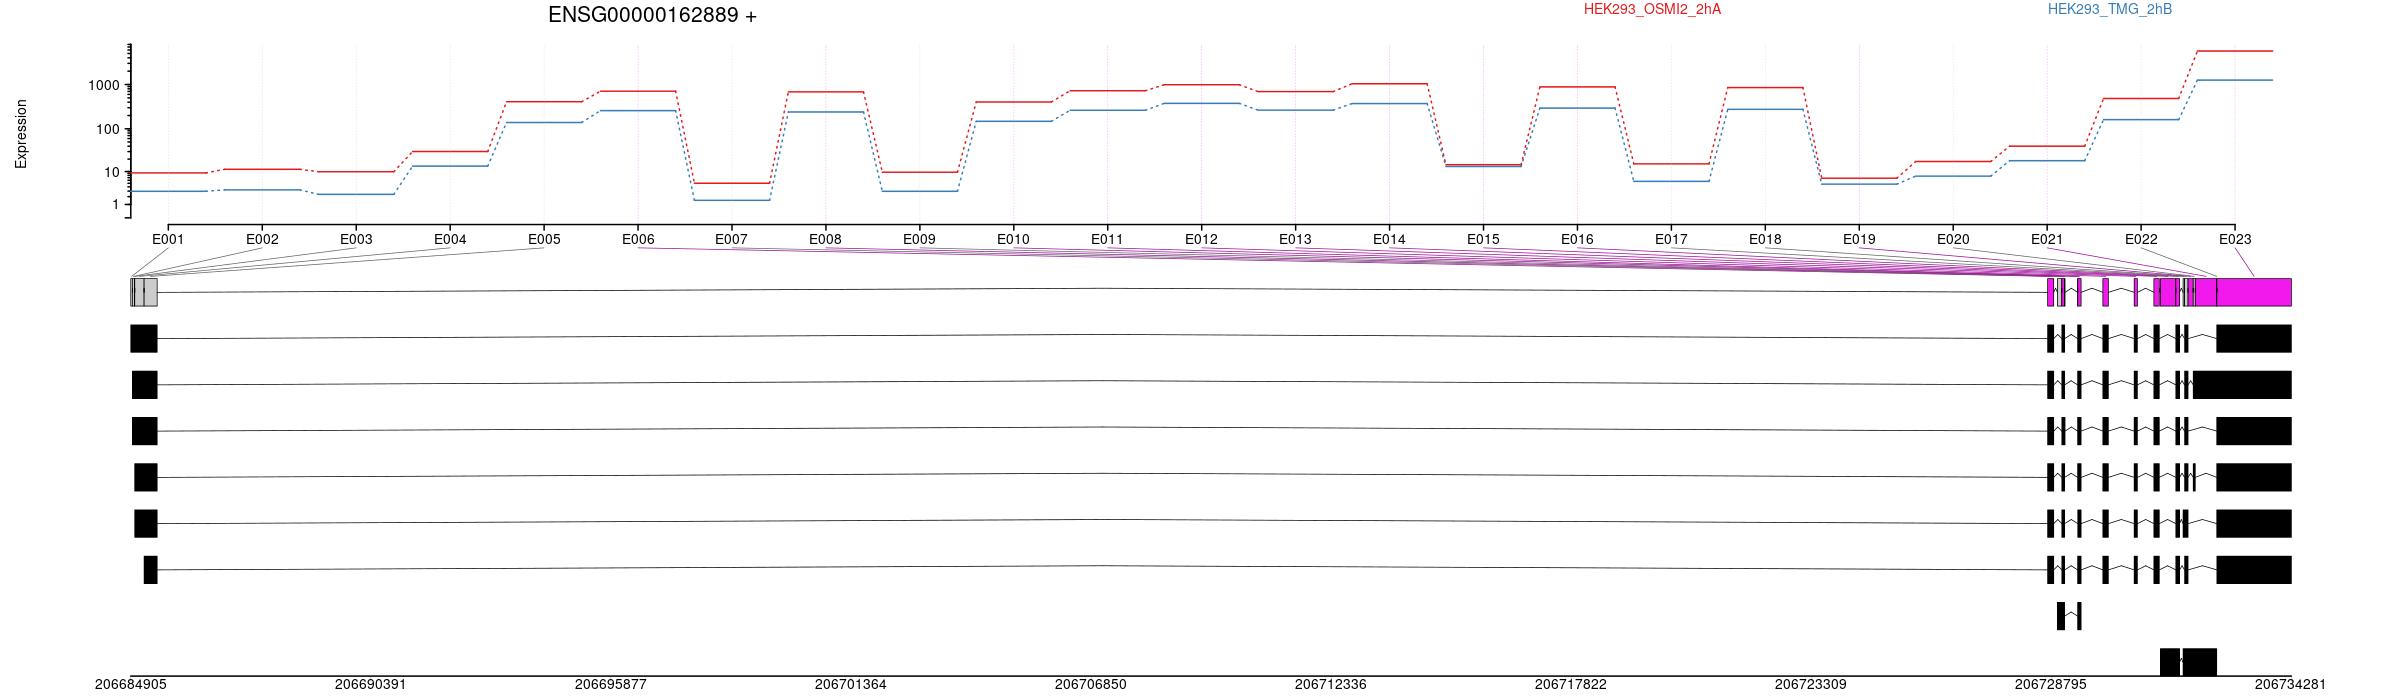Select exon label E012

click(1201, 240)
